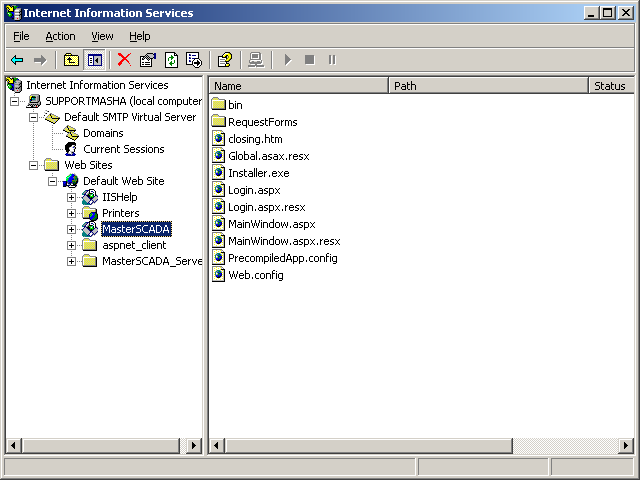Click the Connect to computer icon
The image size is (640, 480).
coord(256,60)
